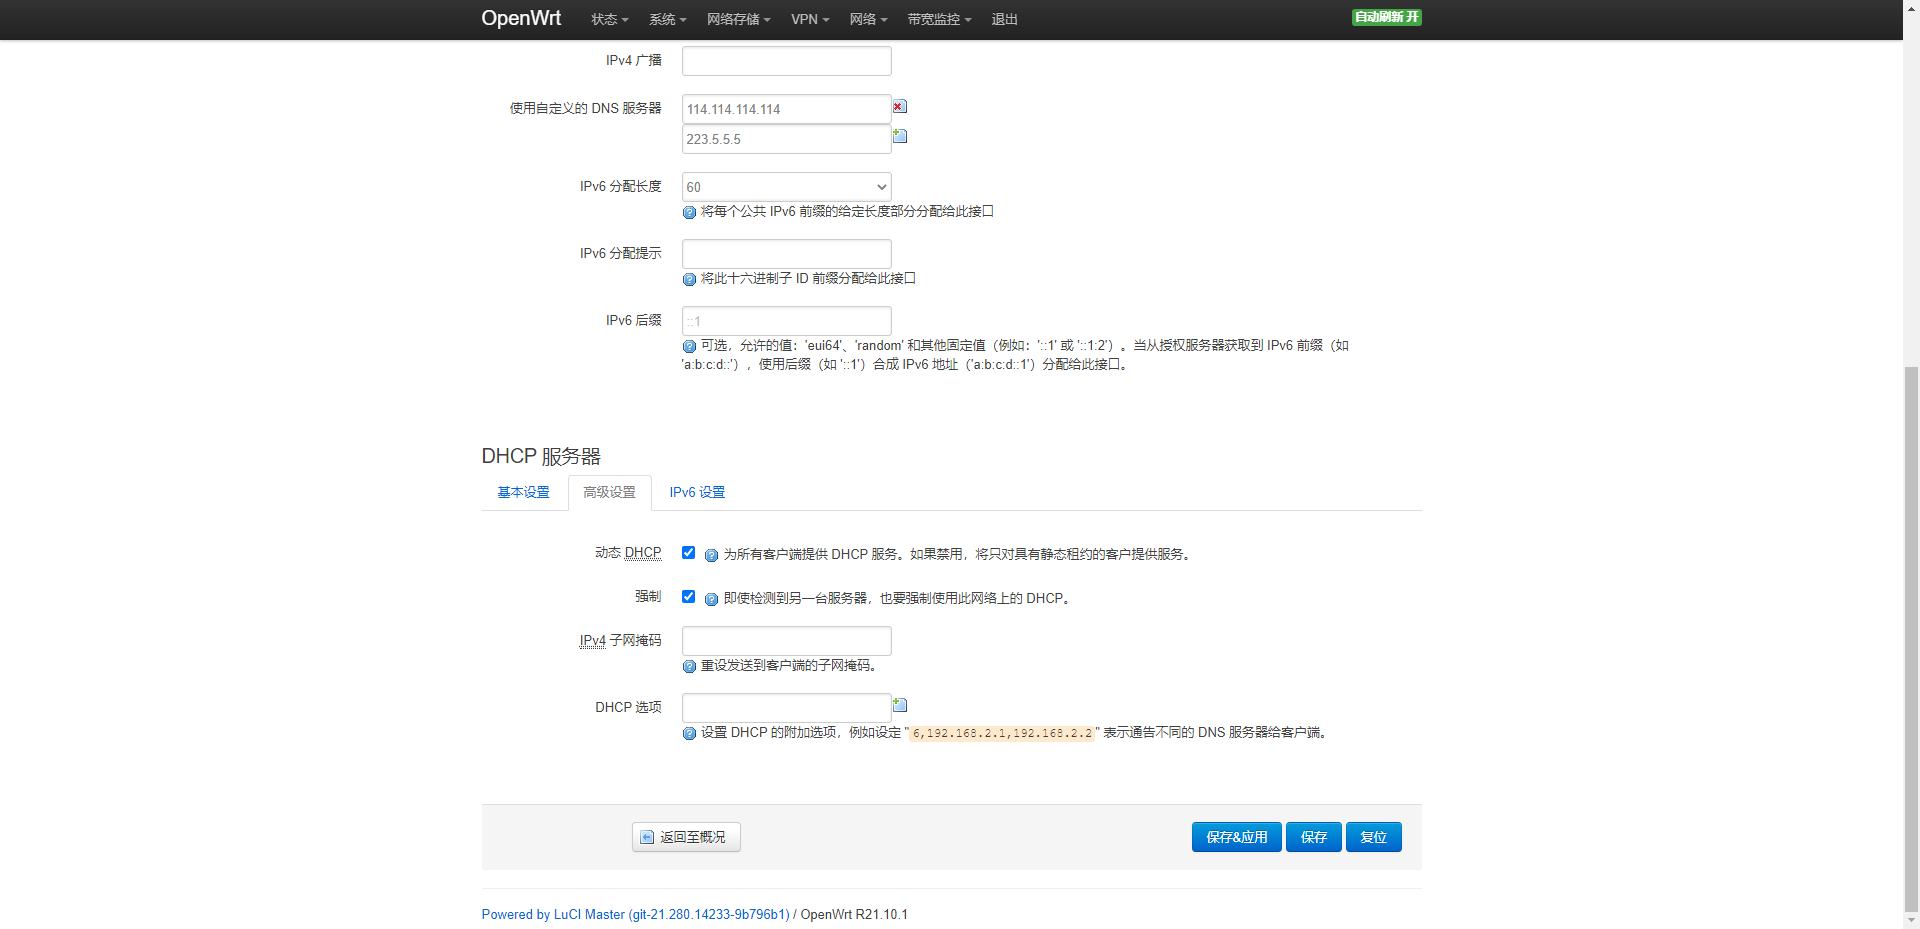Click the help icon under DHCP 选项
Viewport: 1920px width, 929px height.
[689, 733]
